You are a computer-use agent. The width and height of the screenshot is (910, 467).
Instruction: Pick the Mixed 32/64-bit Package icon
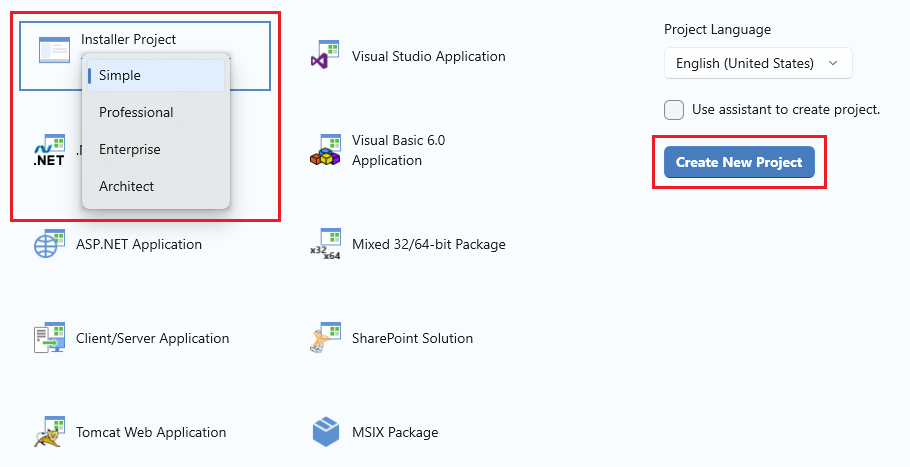pos(325,244)
